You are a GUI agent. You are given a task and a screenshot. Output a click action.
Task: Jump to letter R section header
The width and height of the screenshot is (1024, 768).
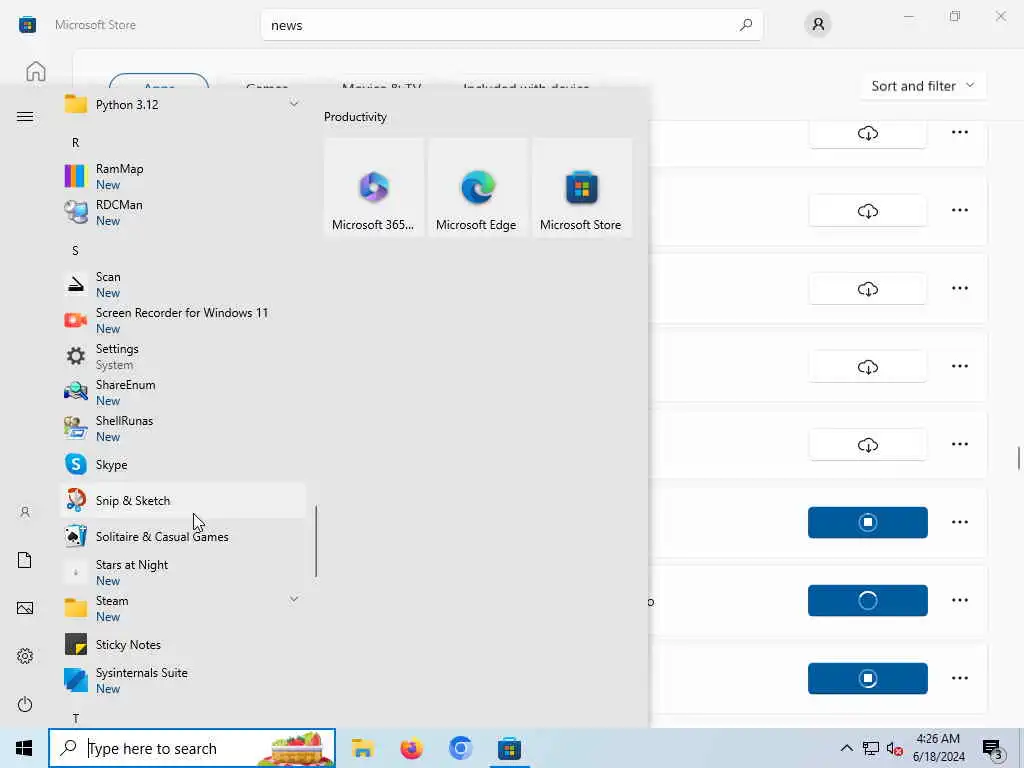76,142
